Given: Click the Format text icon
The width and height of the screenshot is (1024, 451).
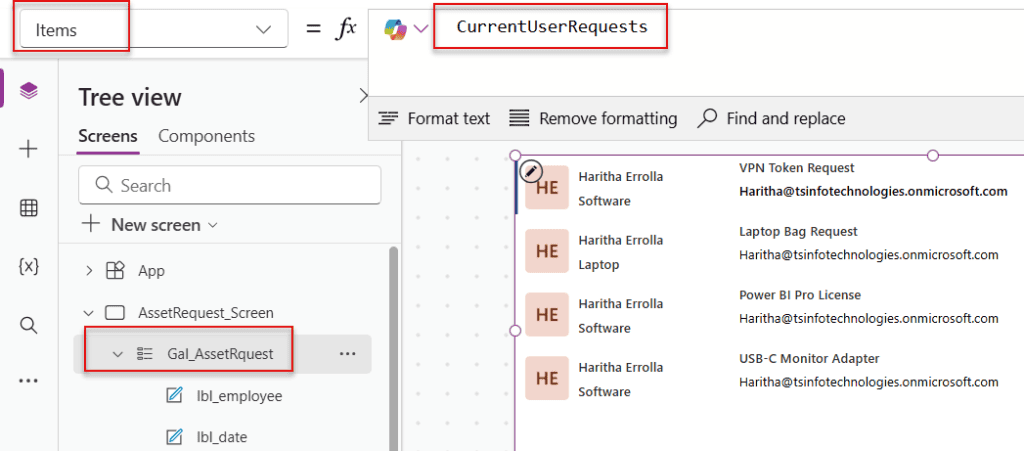Looking at the screenshot, I should point(389,118).
